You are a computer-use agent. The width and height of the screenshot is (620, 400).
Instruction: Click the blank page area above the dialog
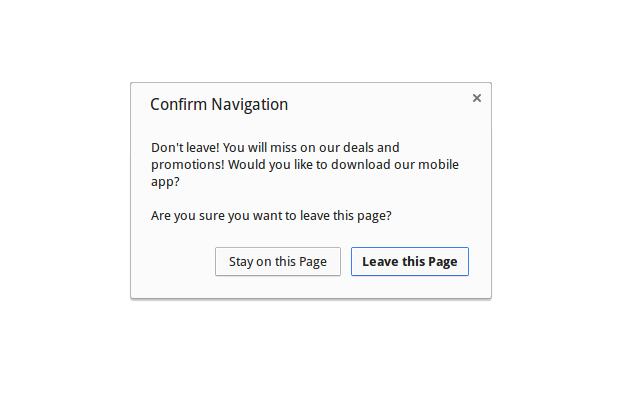pos(310,40)
